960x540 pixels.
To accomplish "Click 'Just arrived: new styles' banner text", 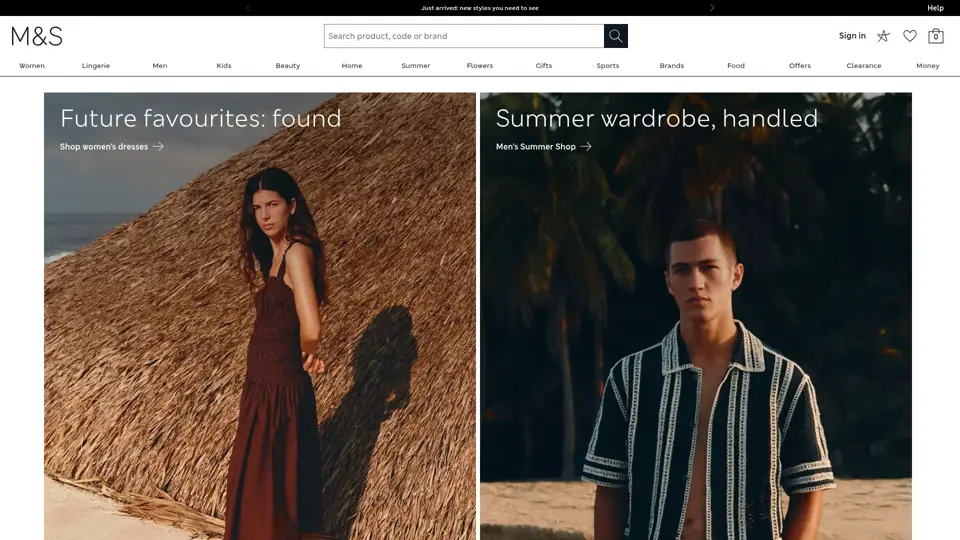I will (480, 8).
